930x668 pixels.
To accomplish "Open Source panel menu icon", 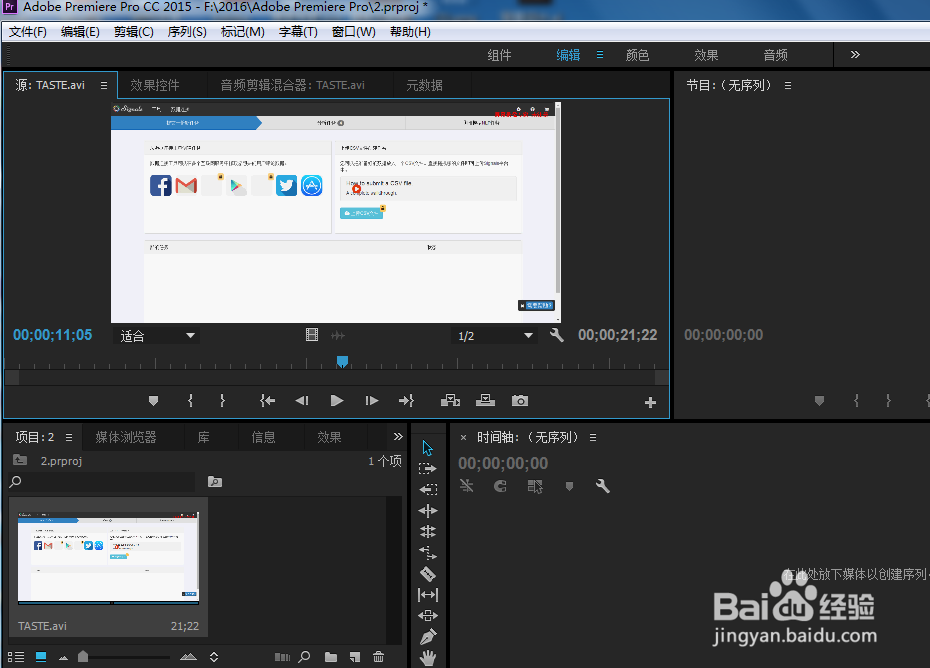I will pos(104,85).
